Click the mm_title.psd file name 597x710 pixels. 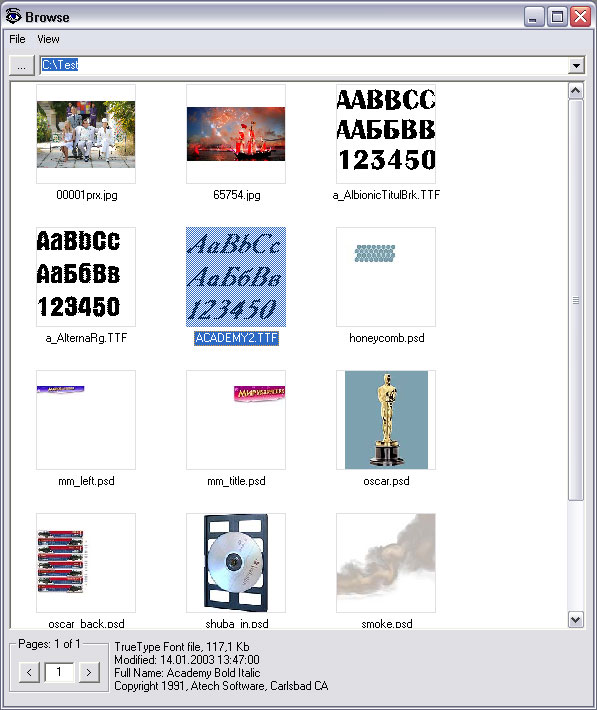coord(236,481)
